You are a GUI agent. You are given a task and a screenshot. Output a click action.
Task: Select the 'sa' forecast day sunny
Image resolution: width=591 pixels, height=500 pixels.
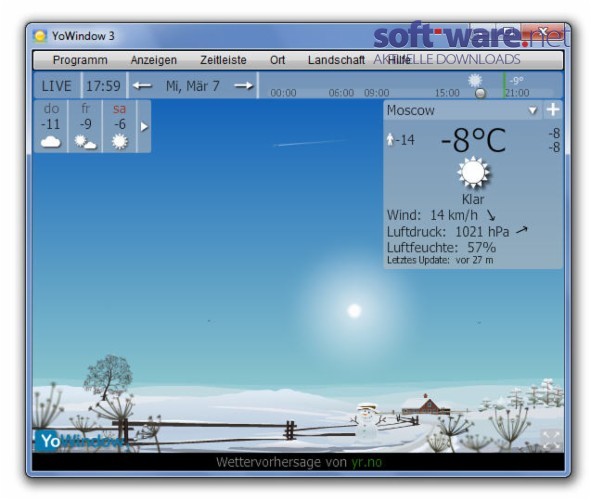[120, 126]
